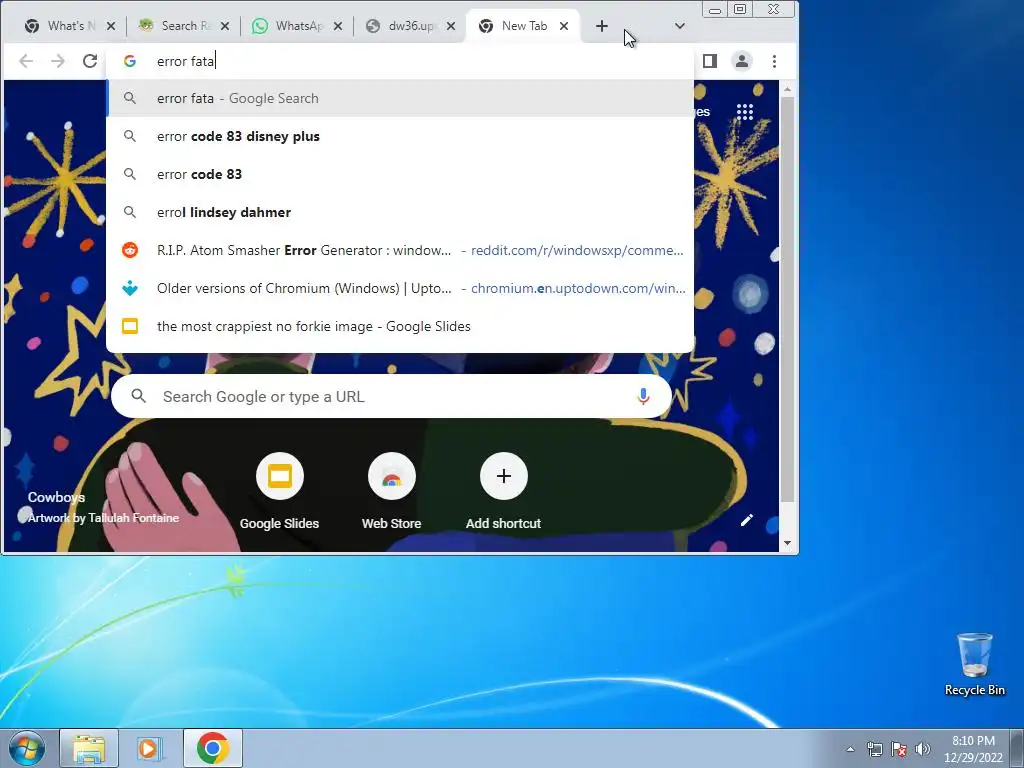Close the New Tab tab
The image size is (1024, 768).
click(564, 26)
